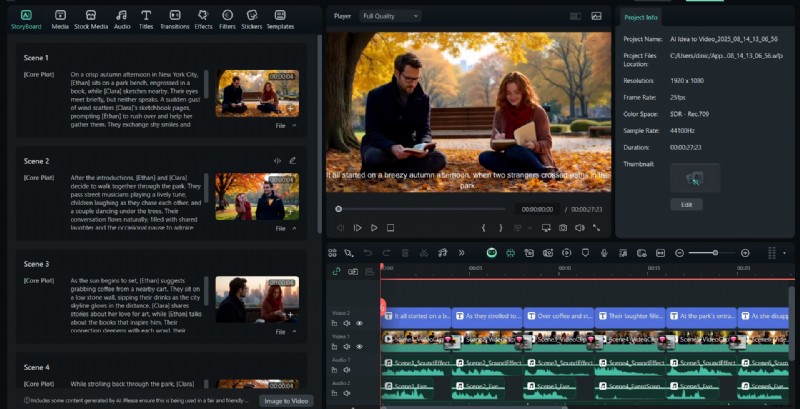Select the StoryBoard icon
This screenshot has height=409, width=800.
click(x=26, y=15)
